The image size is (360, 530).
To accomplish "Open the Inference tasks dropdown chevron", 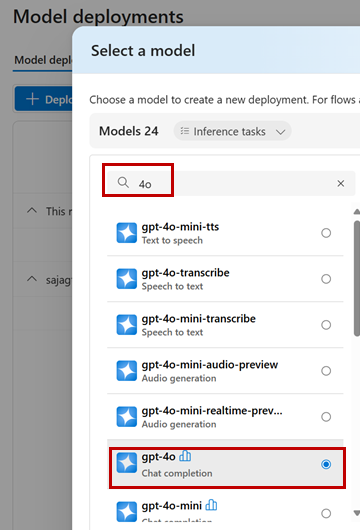I will [281, 132].
